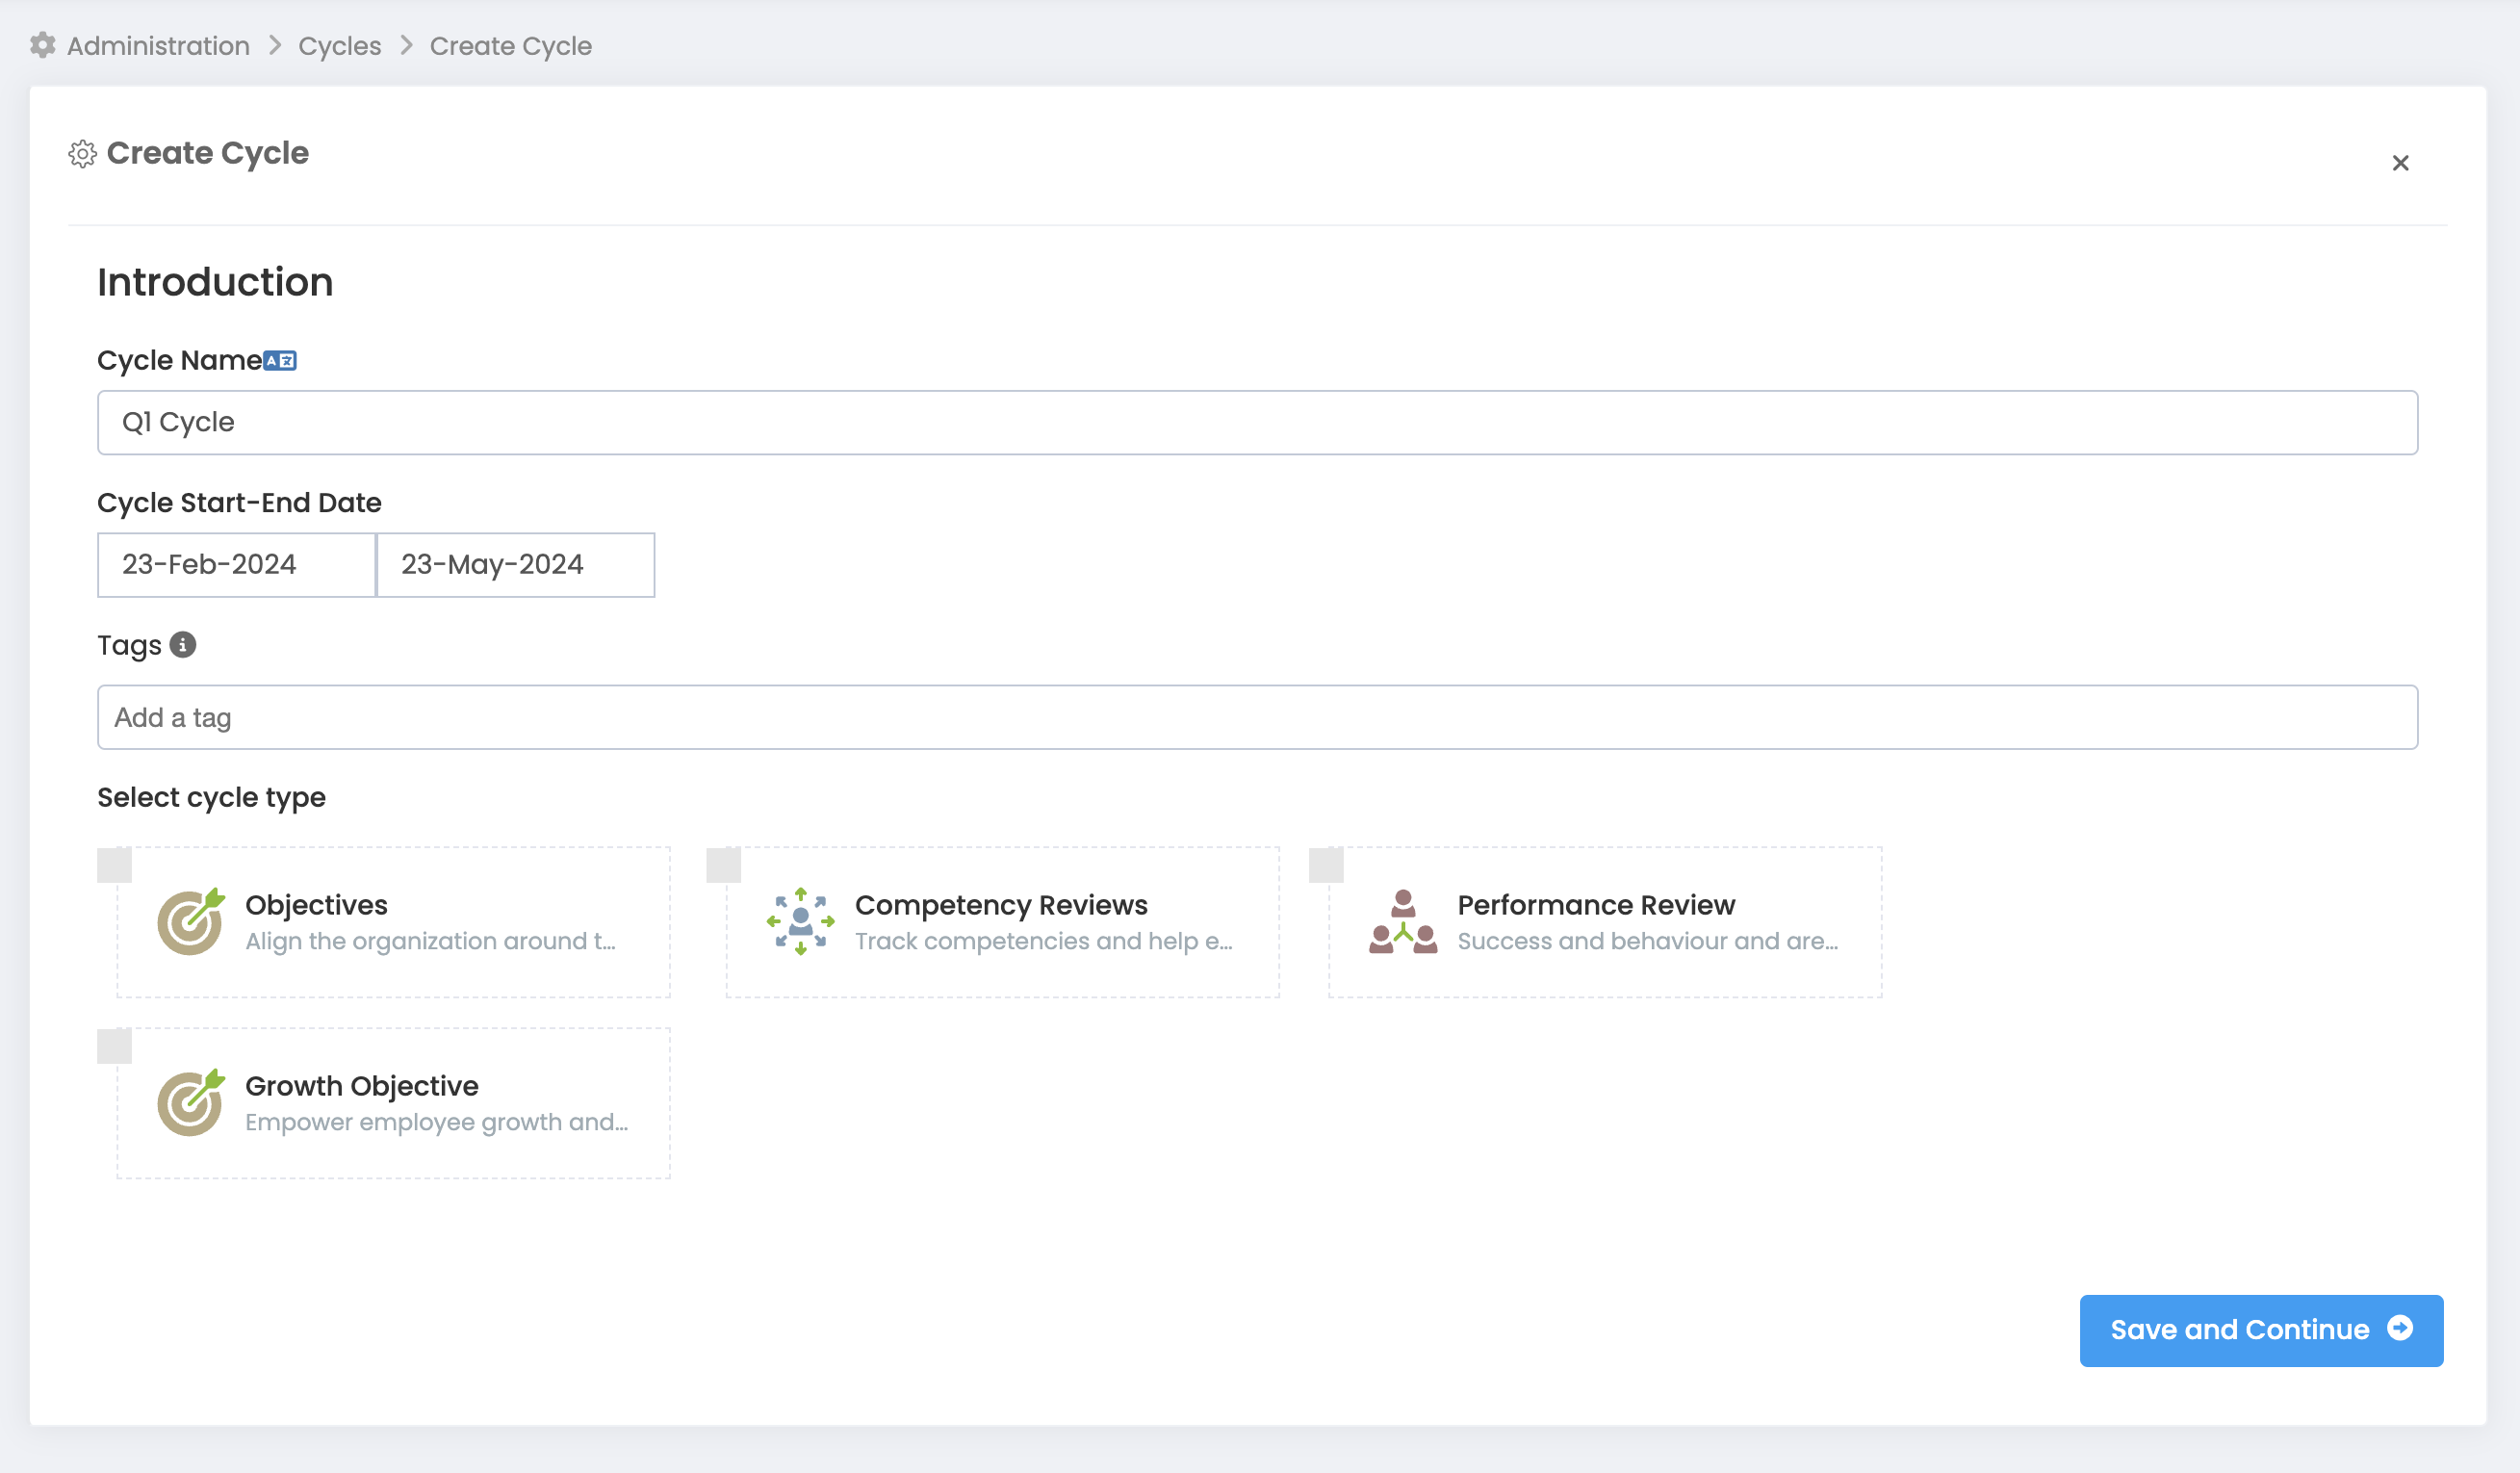Select the Growth Objective checkbox
The height and width of the screenshot is (1473, 2520).
[x=115, y=1046]
